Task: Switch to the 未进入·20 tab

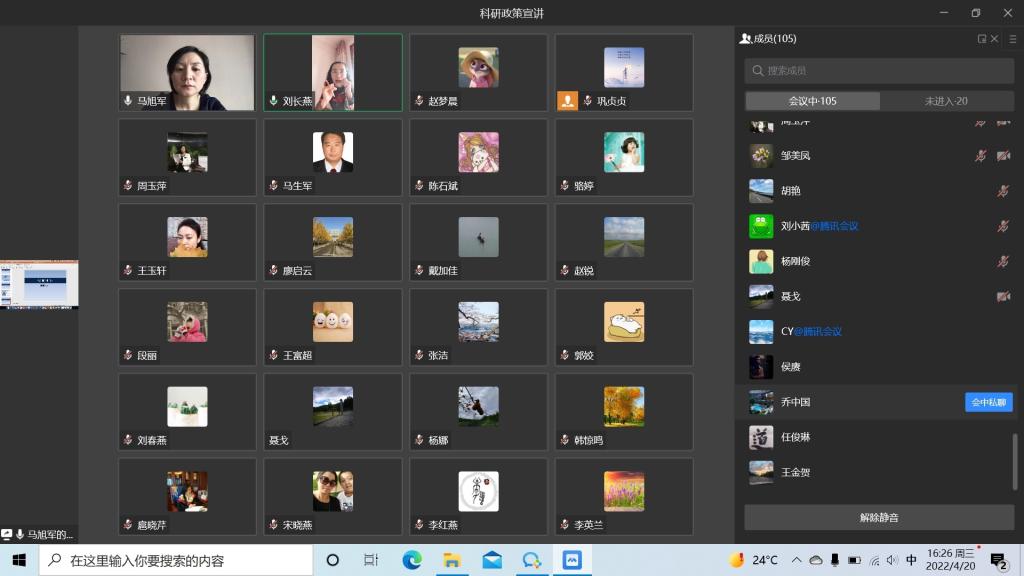Action: [x=945, y=101]
